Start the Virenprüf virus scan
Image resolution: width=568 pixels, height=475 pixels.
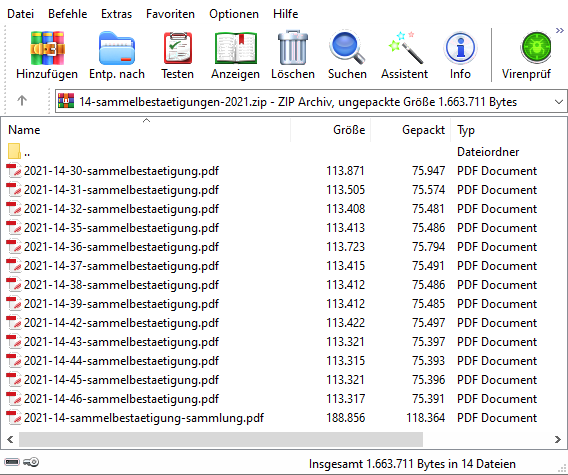click(x=526, y=55)
